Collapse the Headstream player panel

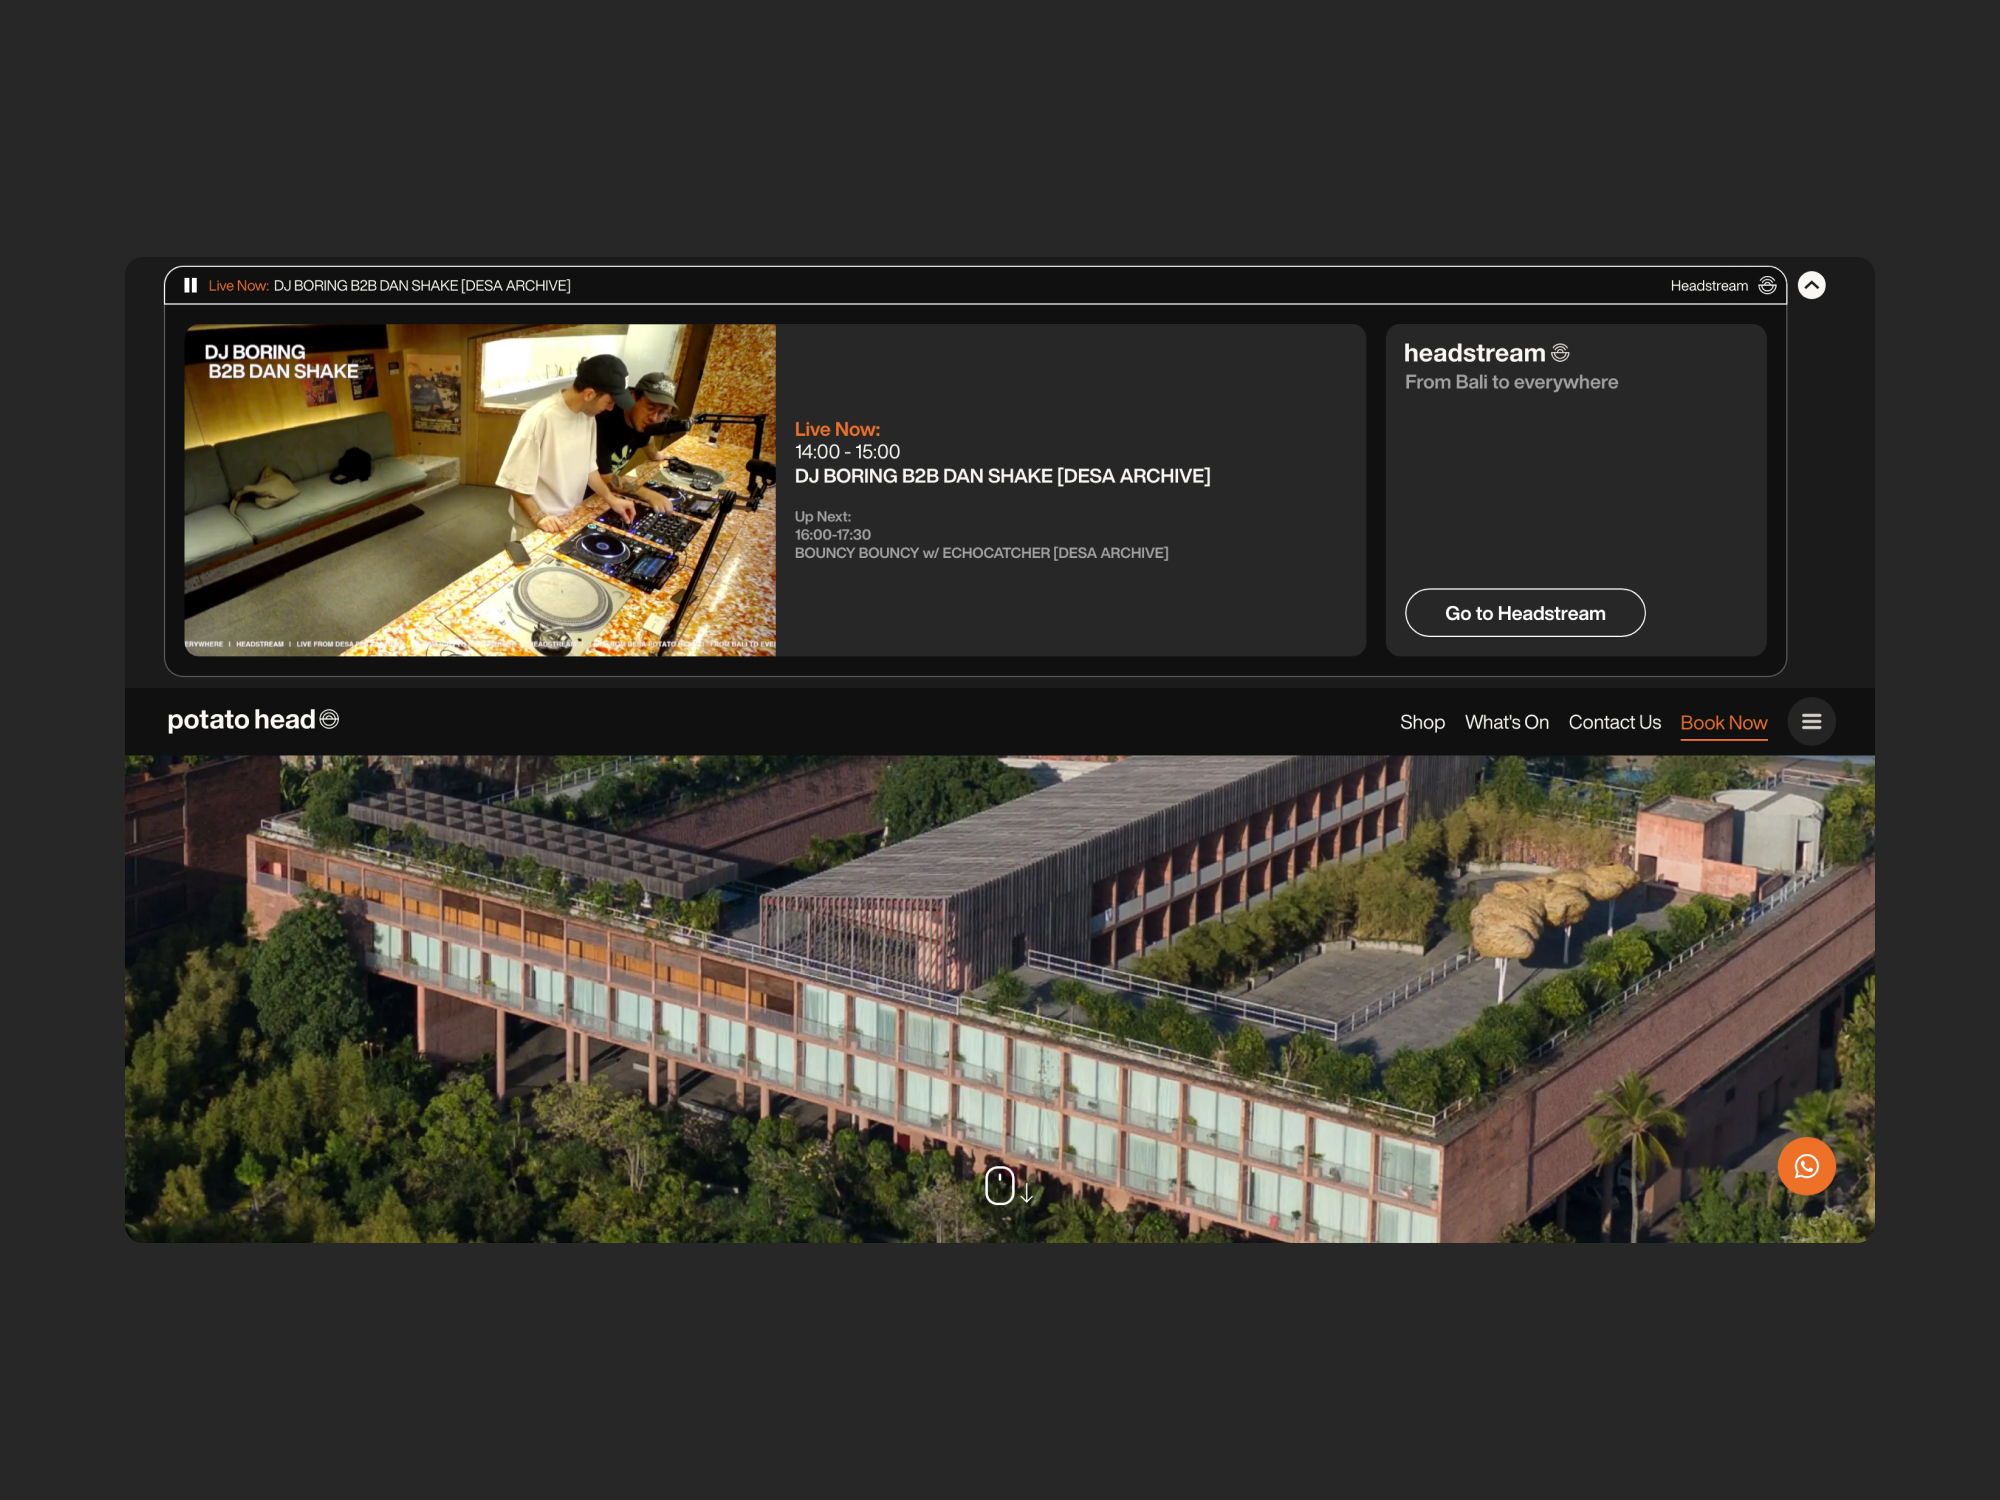pyautogui.click(x=1811, y=286)
